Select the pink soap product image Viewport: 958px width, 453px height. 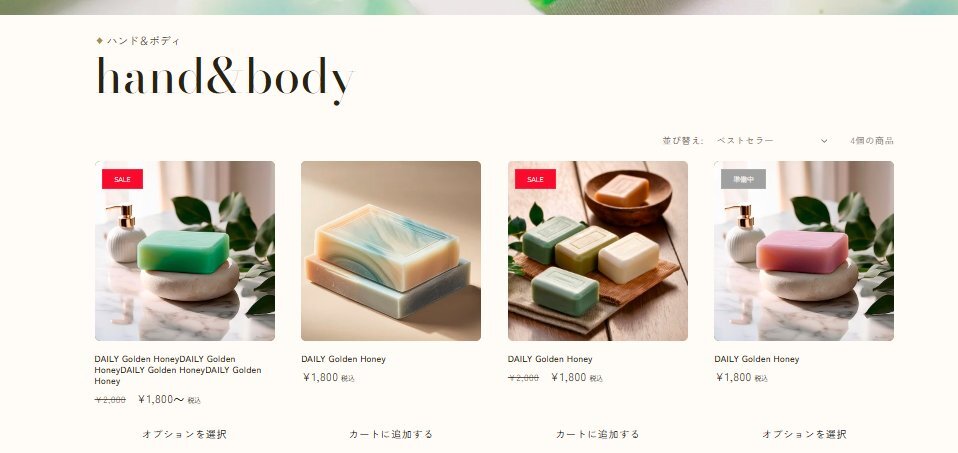pyautogui.click(x=804, y=251)
